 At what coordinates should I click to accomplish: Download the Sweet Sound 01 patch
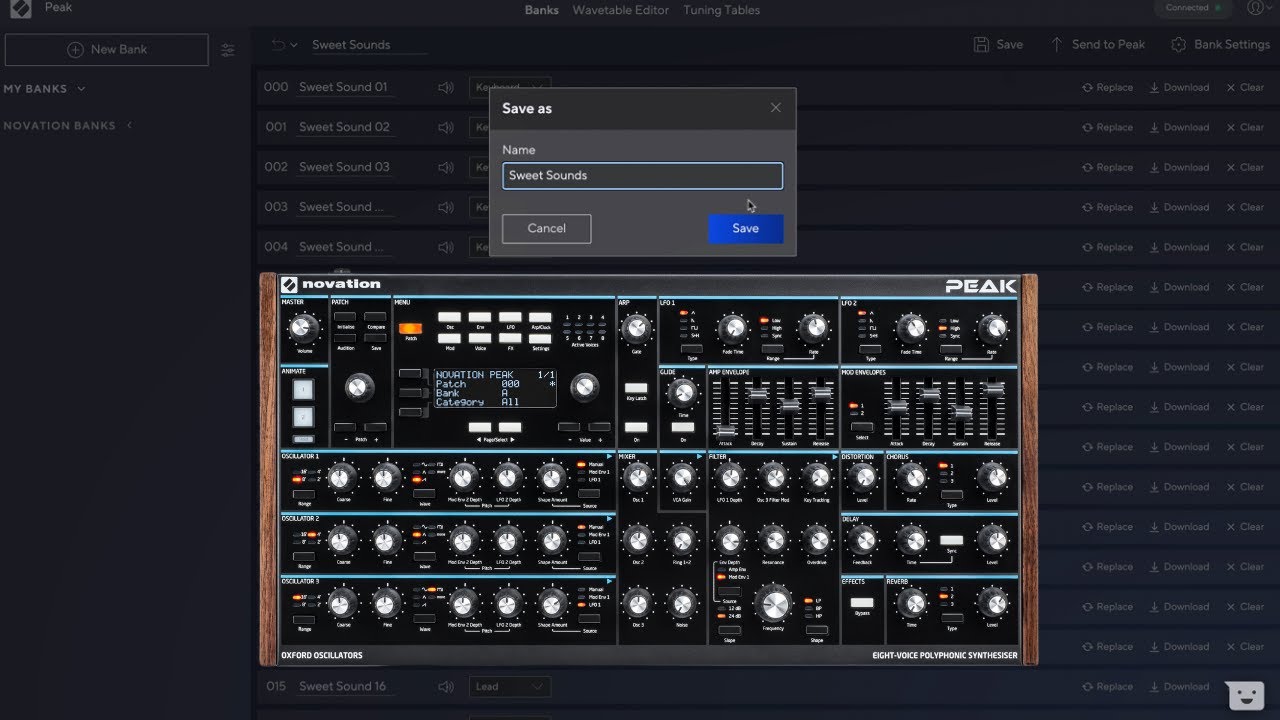[x=1179, y=88]
